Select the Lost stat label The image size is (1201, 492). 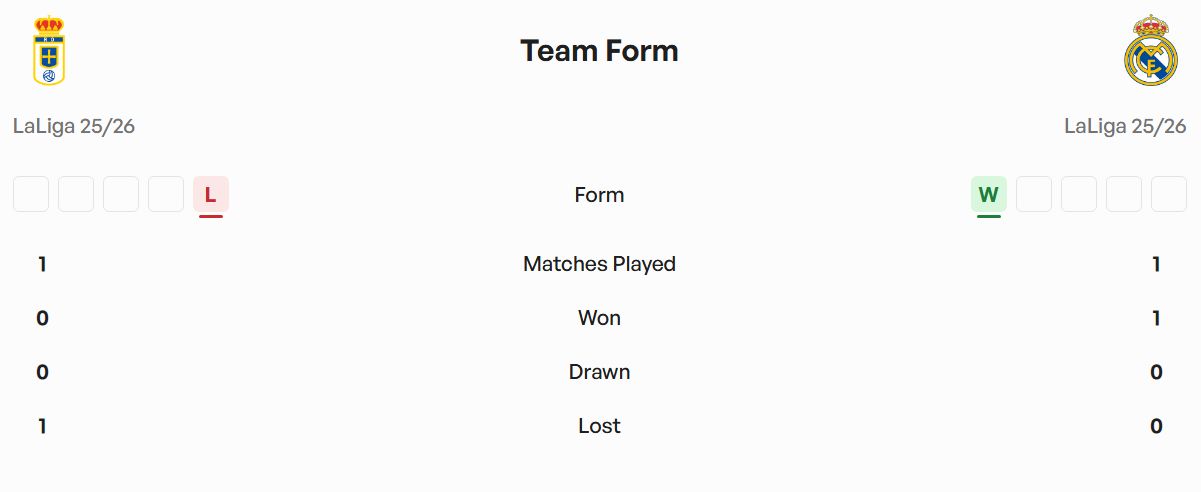click(599, 426)
